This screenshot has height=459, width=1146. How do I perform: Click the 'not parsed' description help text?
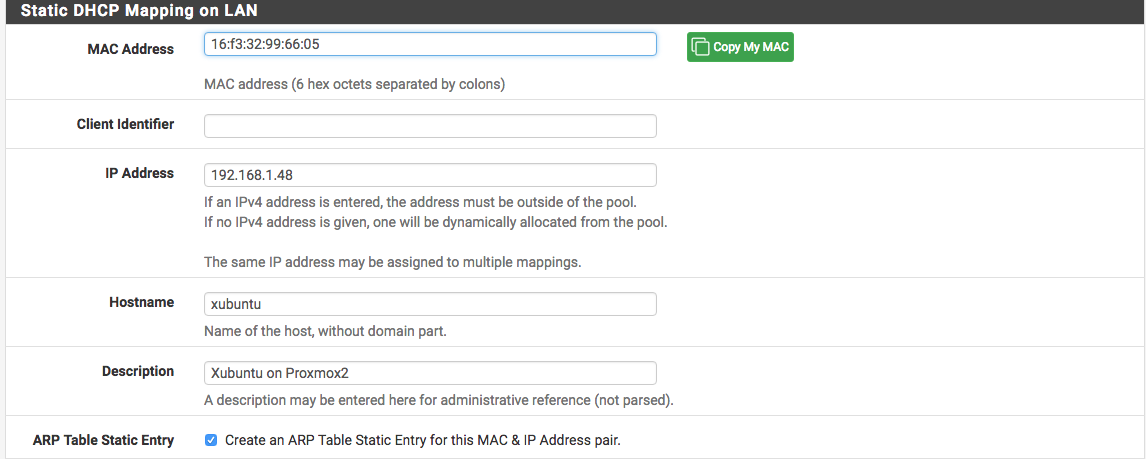pyautogui.click(x=439, y=401)
